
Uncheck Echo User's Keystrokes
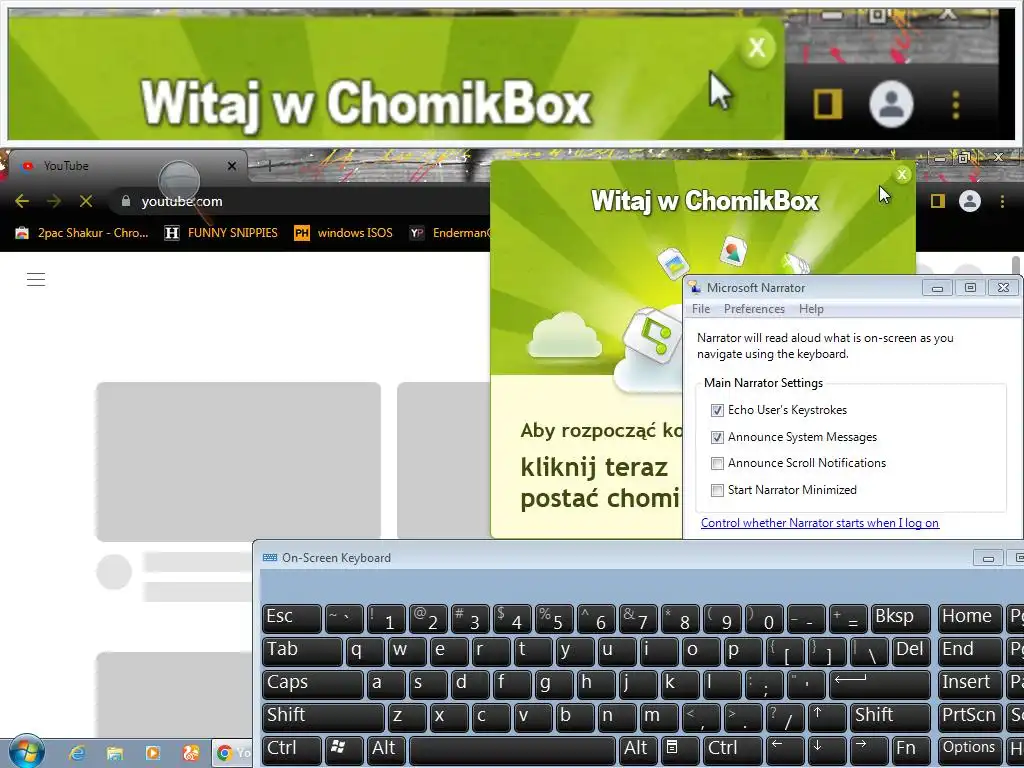point(717,410)
